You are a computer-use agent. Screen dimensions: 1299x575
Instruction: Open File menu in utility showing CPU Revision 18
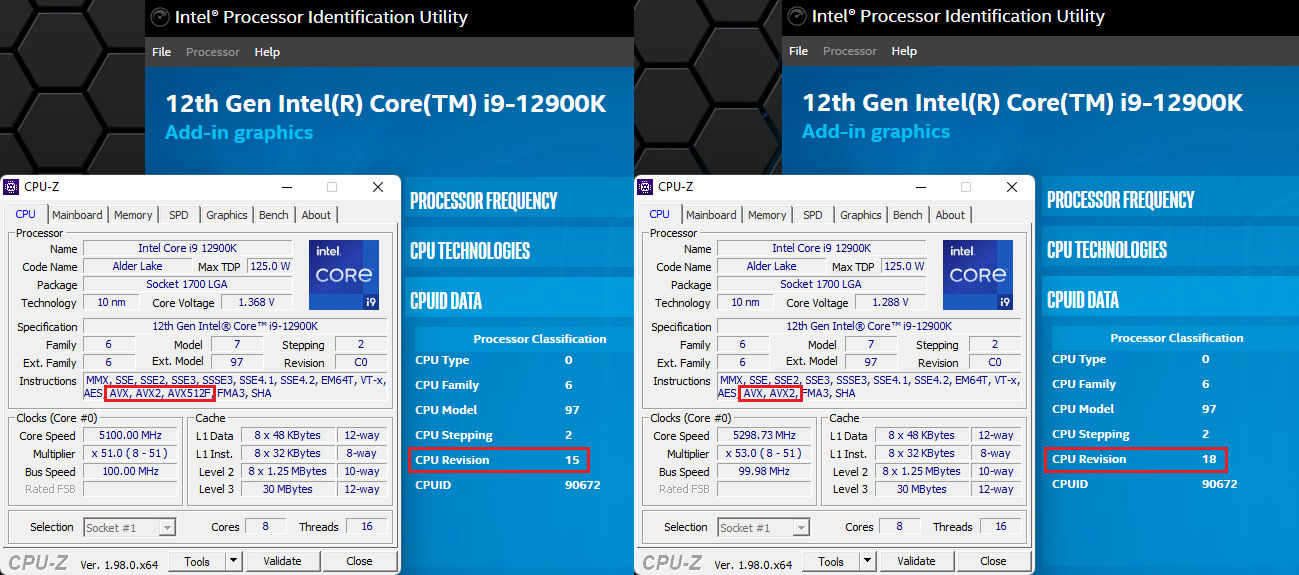(798, 51)
